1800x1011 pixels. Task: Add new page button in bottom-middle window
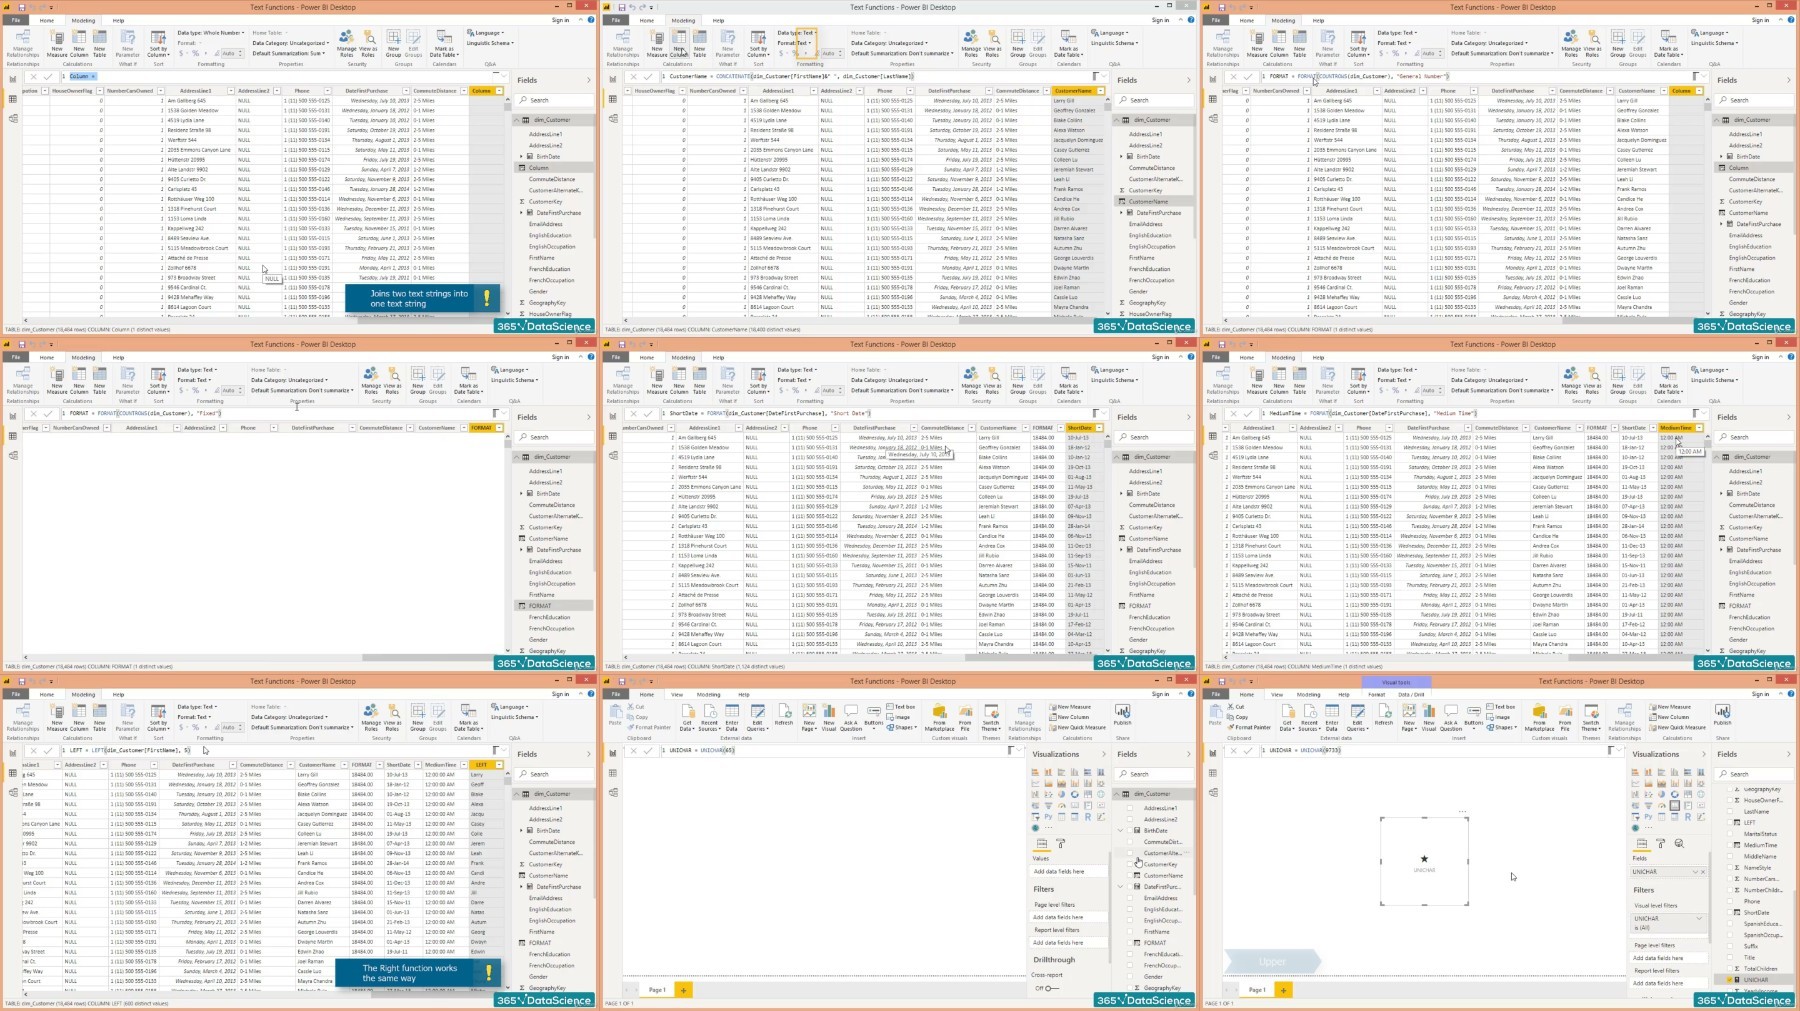click(x=683, y=990)
